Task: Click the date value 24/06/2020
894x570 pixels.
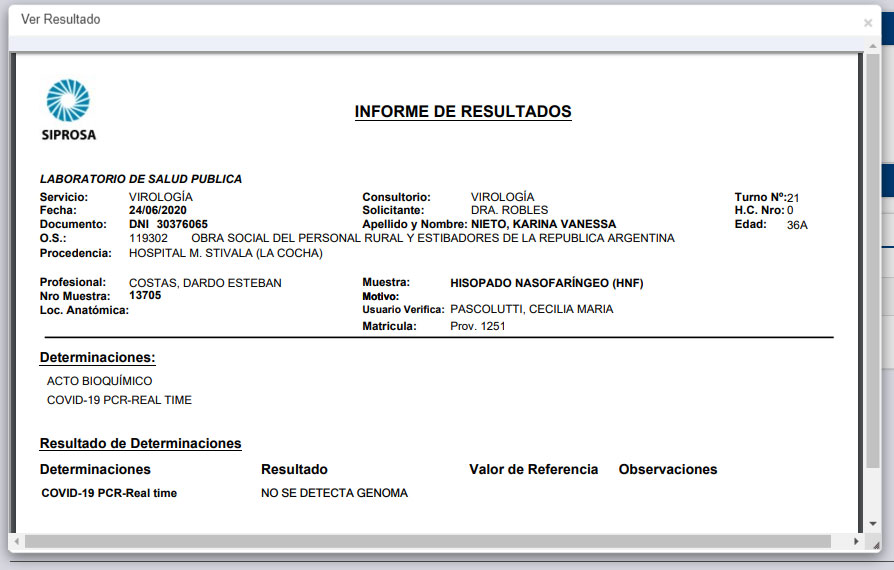Action: point(157,210)
